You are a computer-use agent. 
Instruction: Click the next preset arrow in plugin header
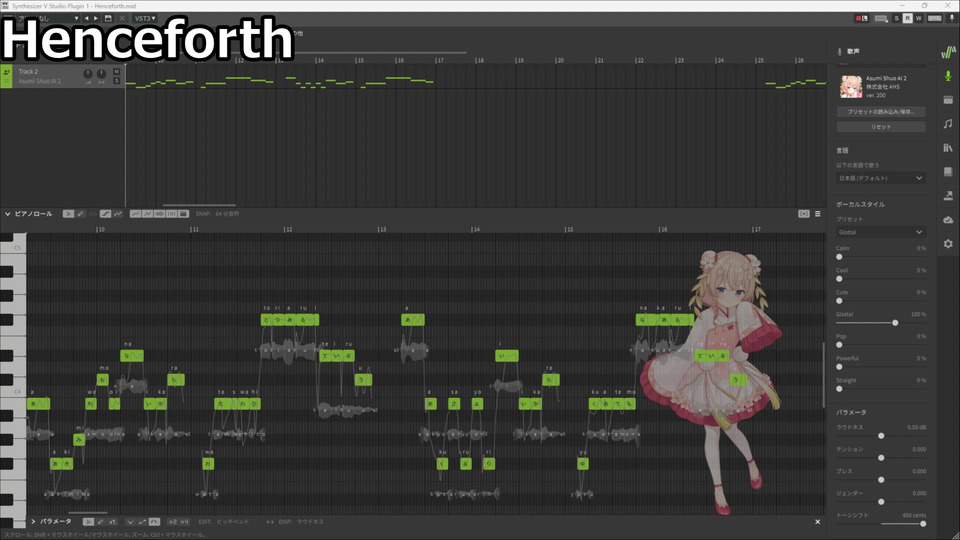96,18
